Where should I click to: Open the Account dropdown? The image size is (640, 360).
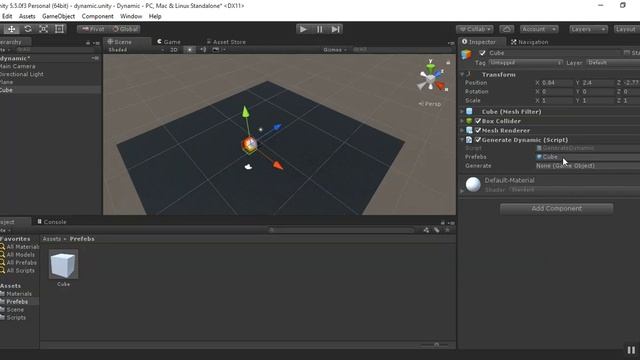pyautogui.click(x=539, y=29)
